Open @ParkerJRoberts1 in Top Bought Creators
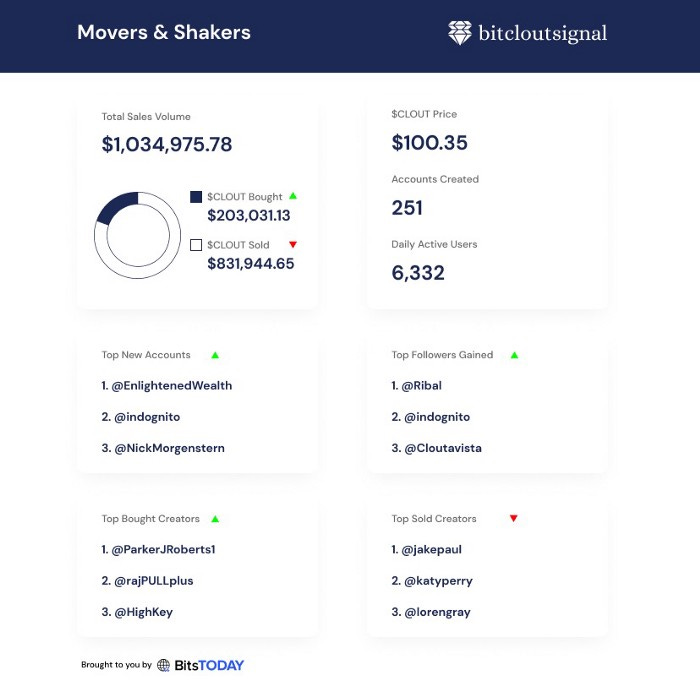 tap(158, 549)
